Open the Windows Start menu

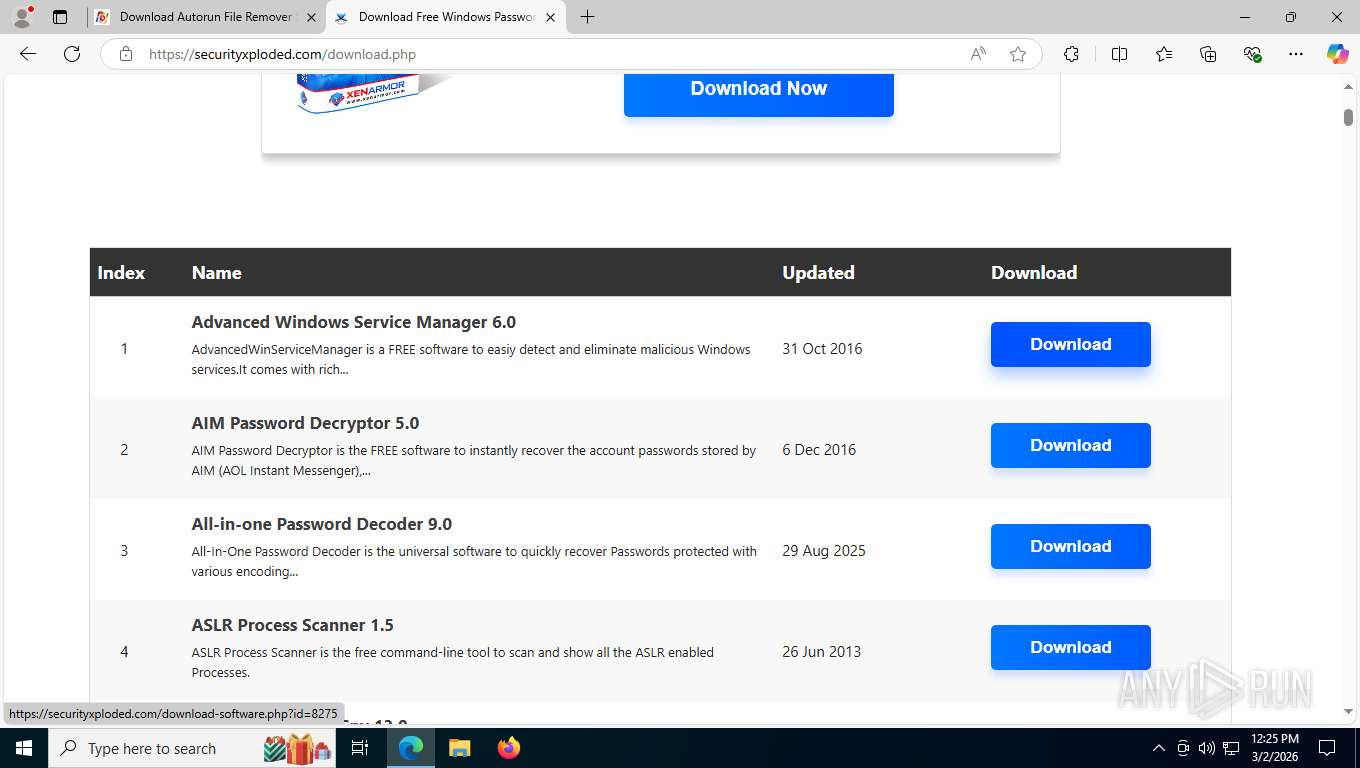point(24,748)
